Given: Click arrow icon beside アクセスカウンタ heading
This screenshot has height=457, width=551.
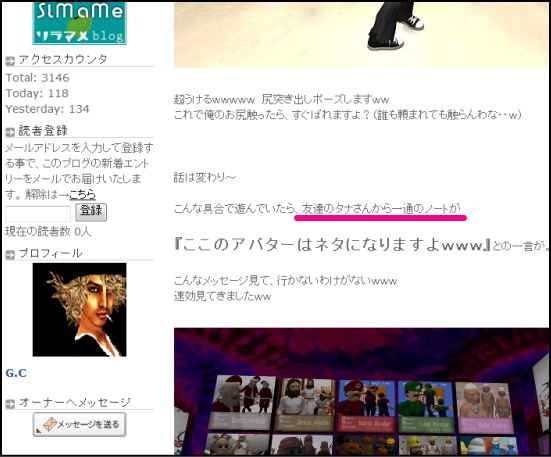Looking at the screenshot, I should coord(10,61).
